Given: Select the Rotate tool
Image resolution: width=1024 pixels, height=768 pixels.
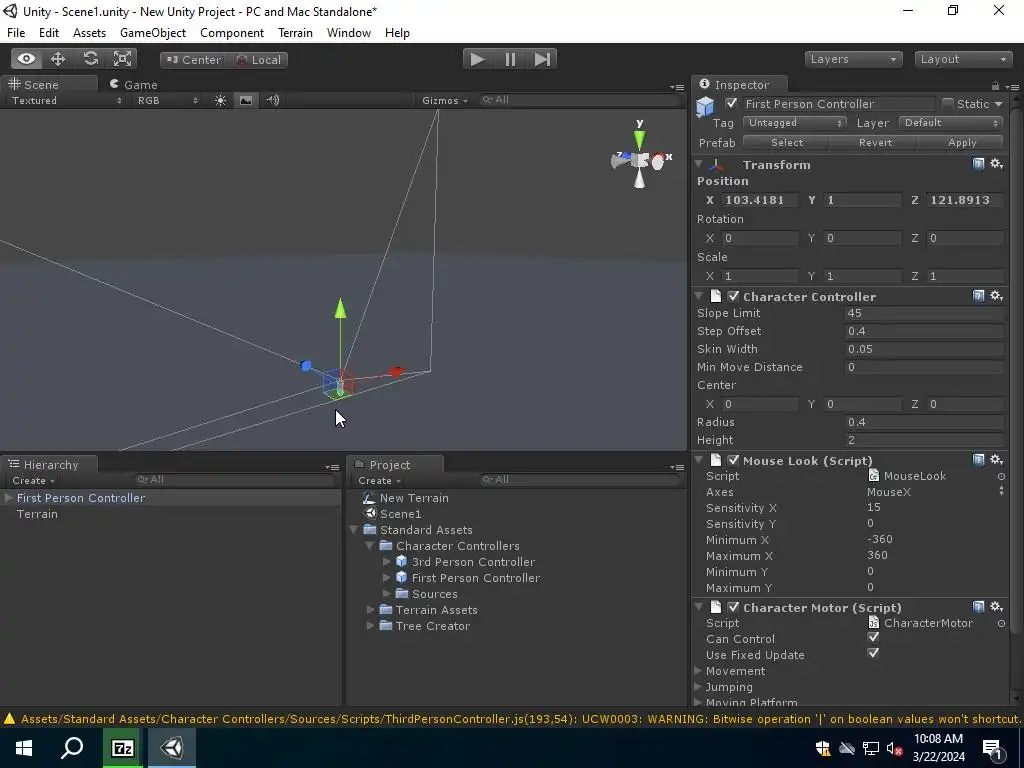Looking at the screenshot, I should (x=90, y=59).
